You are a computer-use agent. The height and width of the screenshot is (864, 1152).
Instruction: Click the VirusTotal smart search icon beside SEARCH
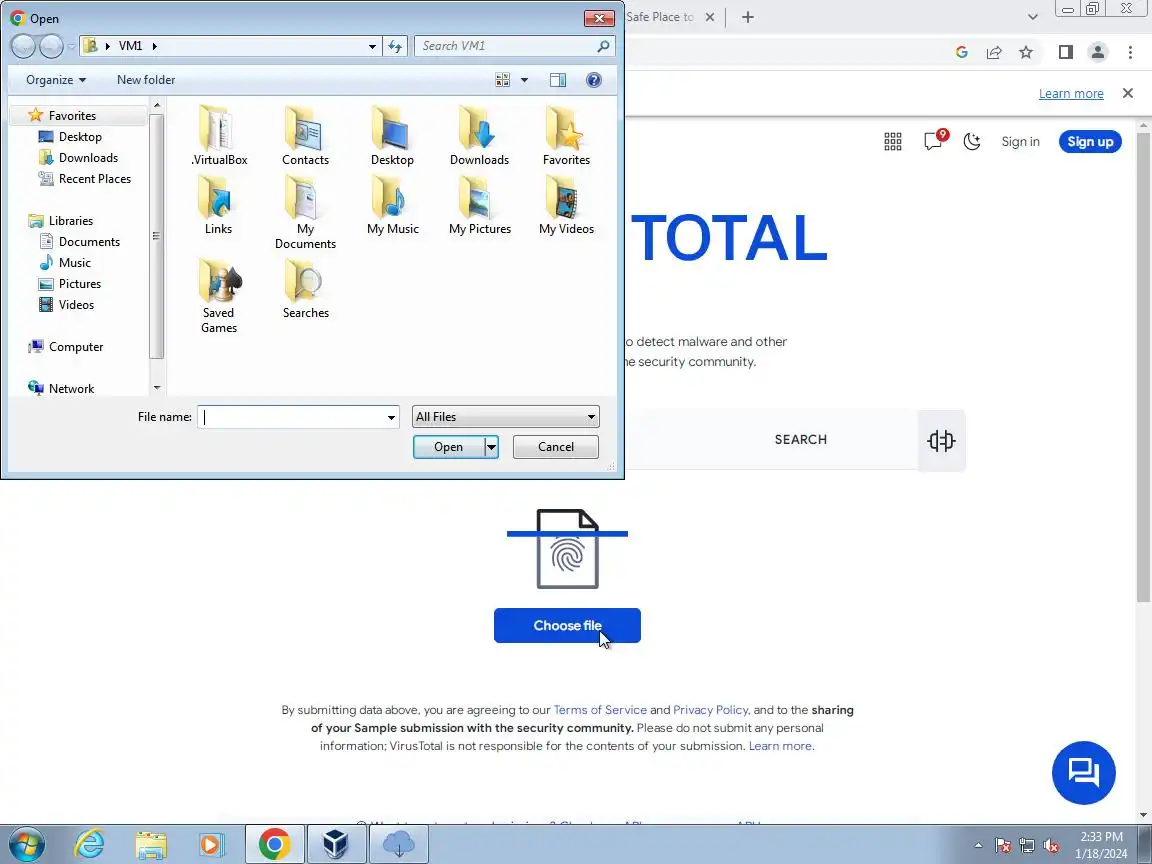(941, 440)
